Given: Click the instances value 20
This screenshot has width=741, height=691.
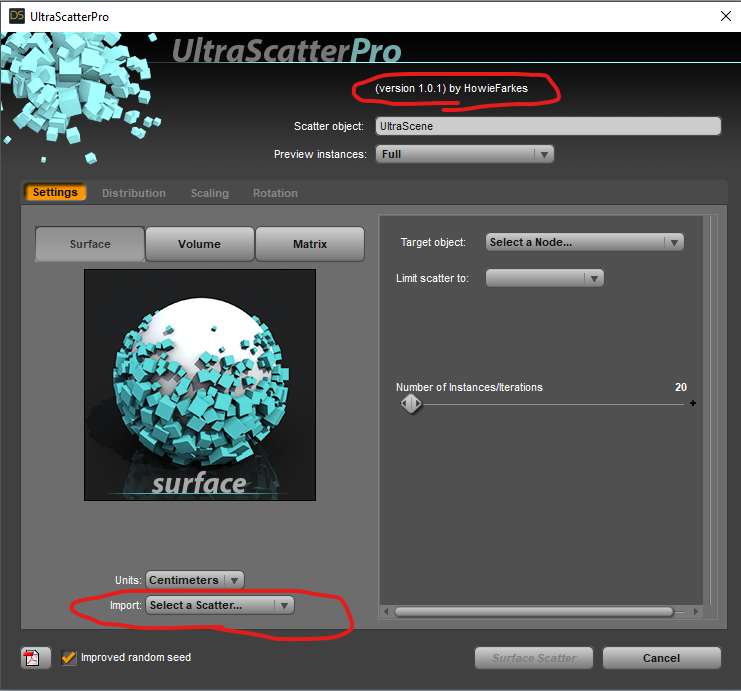Looking at the screenshot, I should tap(681, 387).
